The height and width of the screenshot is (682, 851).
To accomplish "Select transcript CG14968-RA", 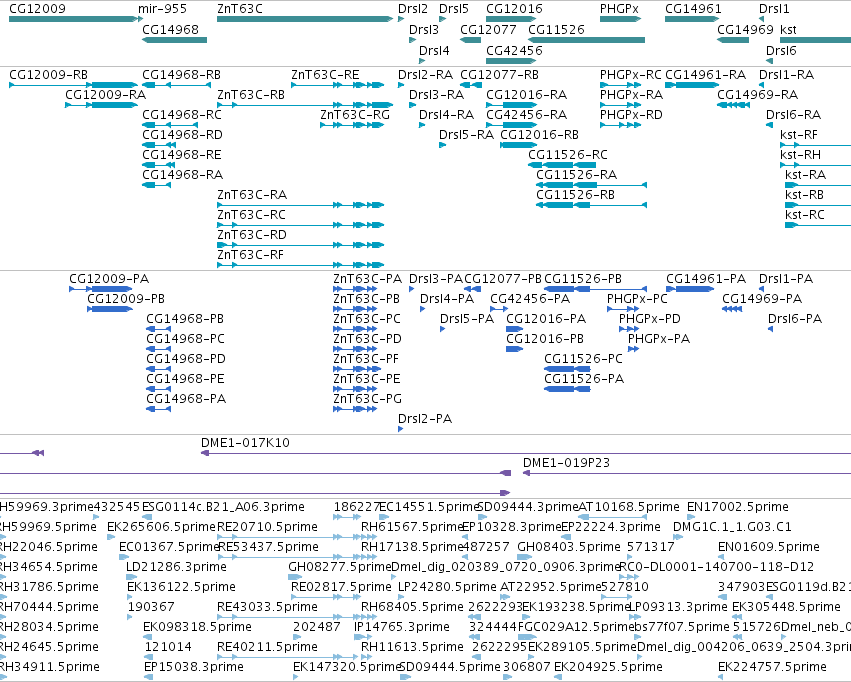I will 156,185.
